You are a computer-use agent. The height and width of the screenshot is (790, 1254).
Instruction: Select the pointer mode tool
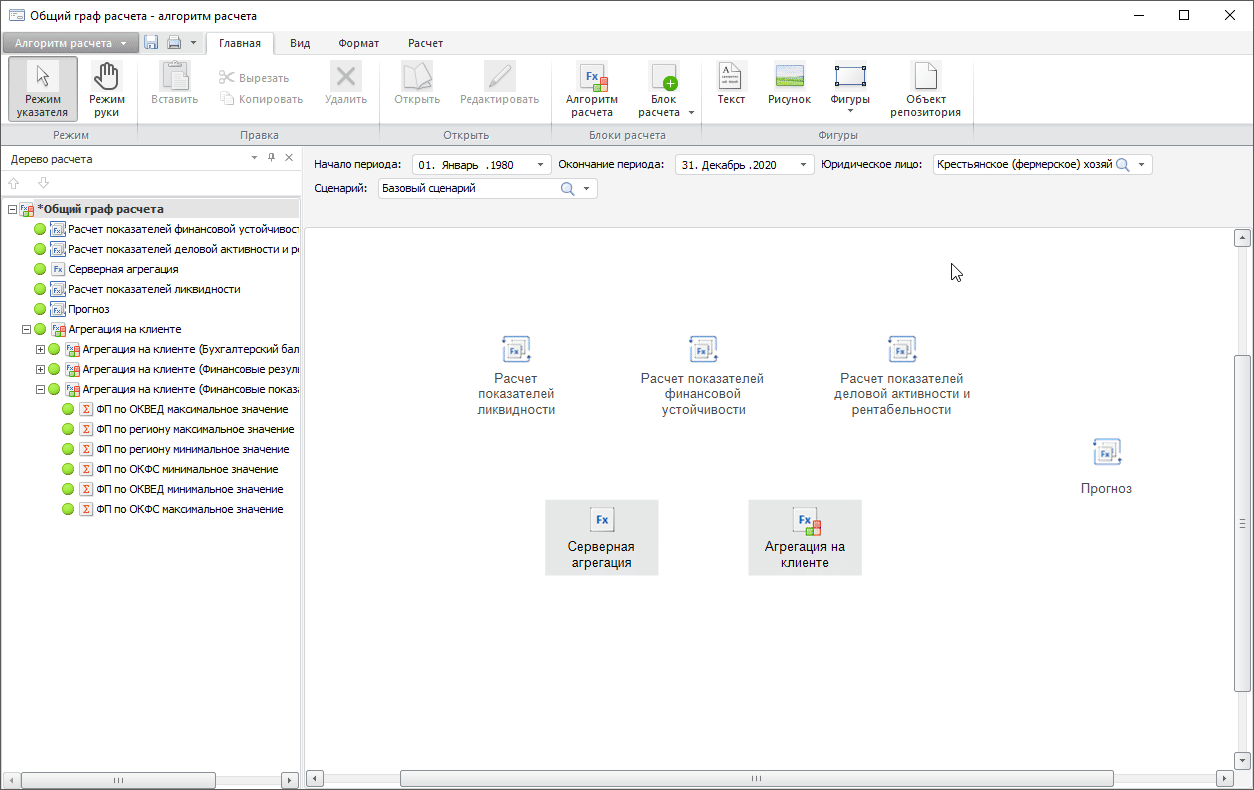point(42,89)
